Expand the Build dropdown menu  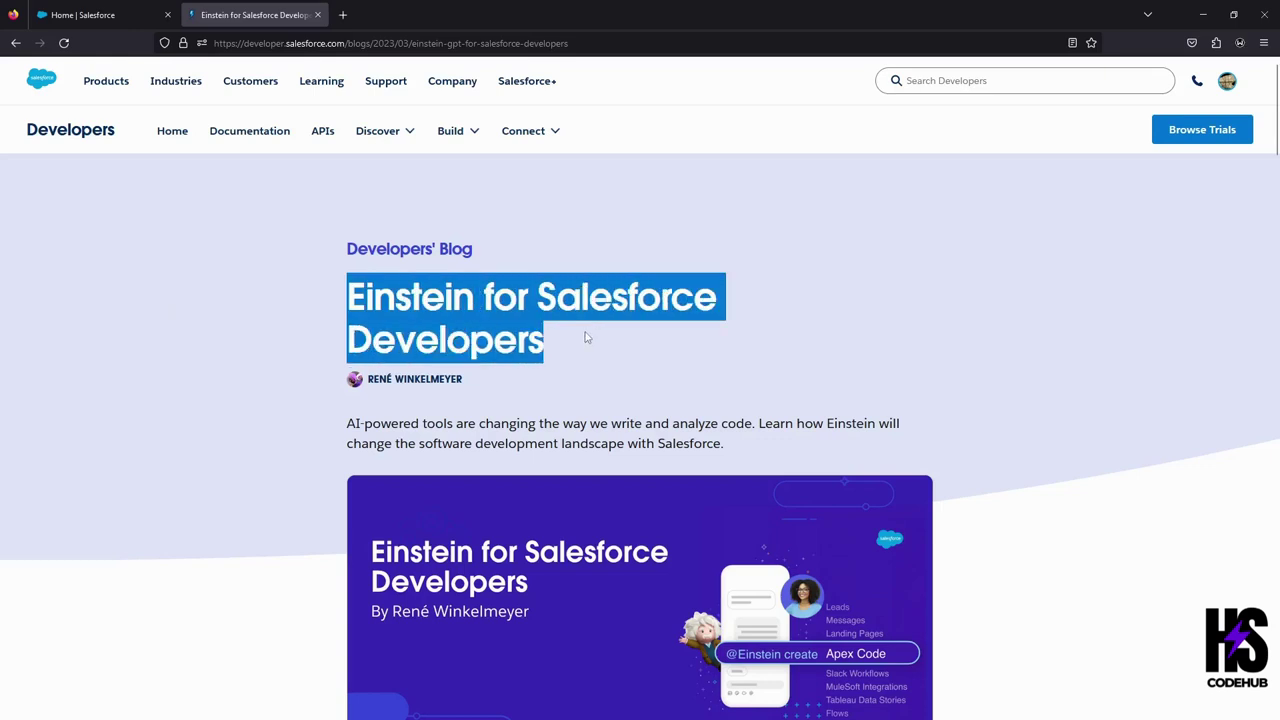click(x=458, y=131)
